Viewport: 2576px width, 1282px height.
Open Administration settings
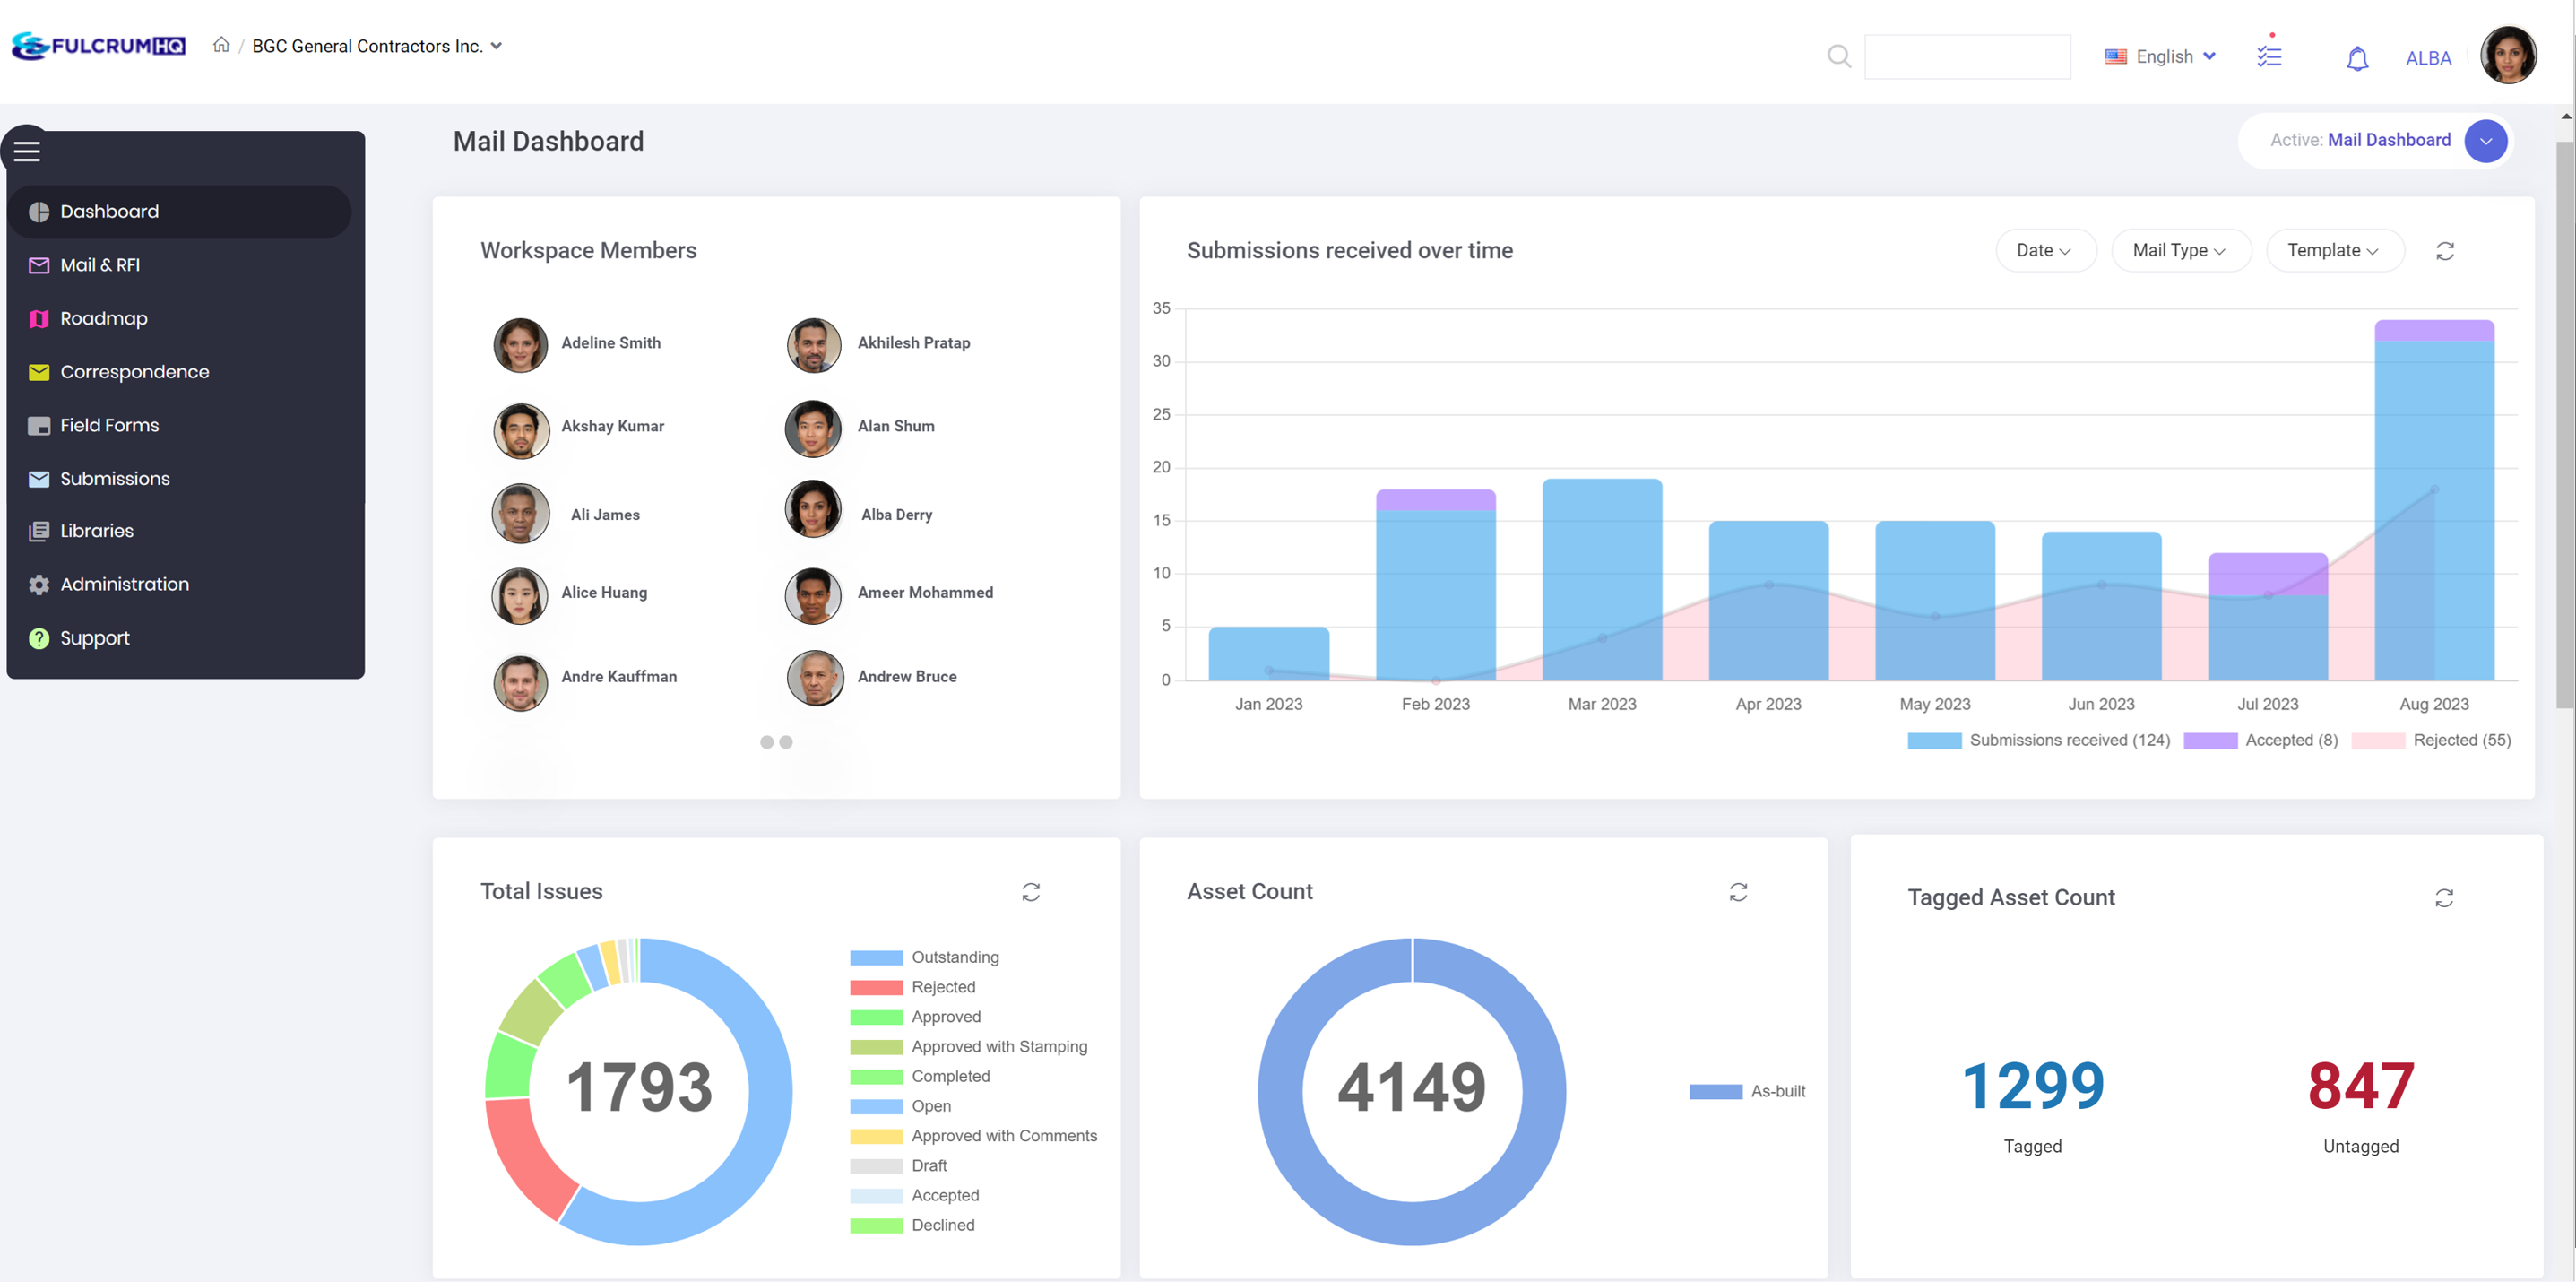point(124,584)
